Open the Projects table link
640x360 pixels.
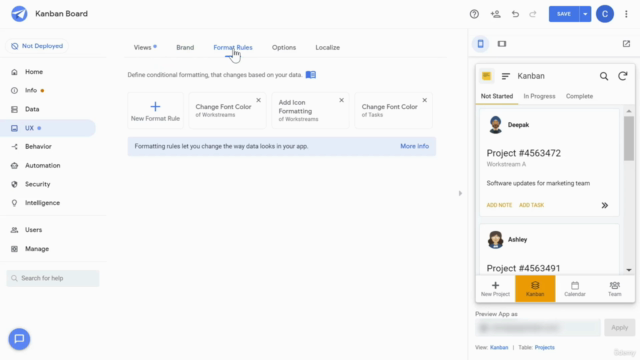point(544,347)
